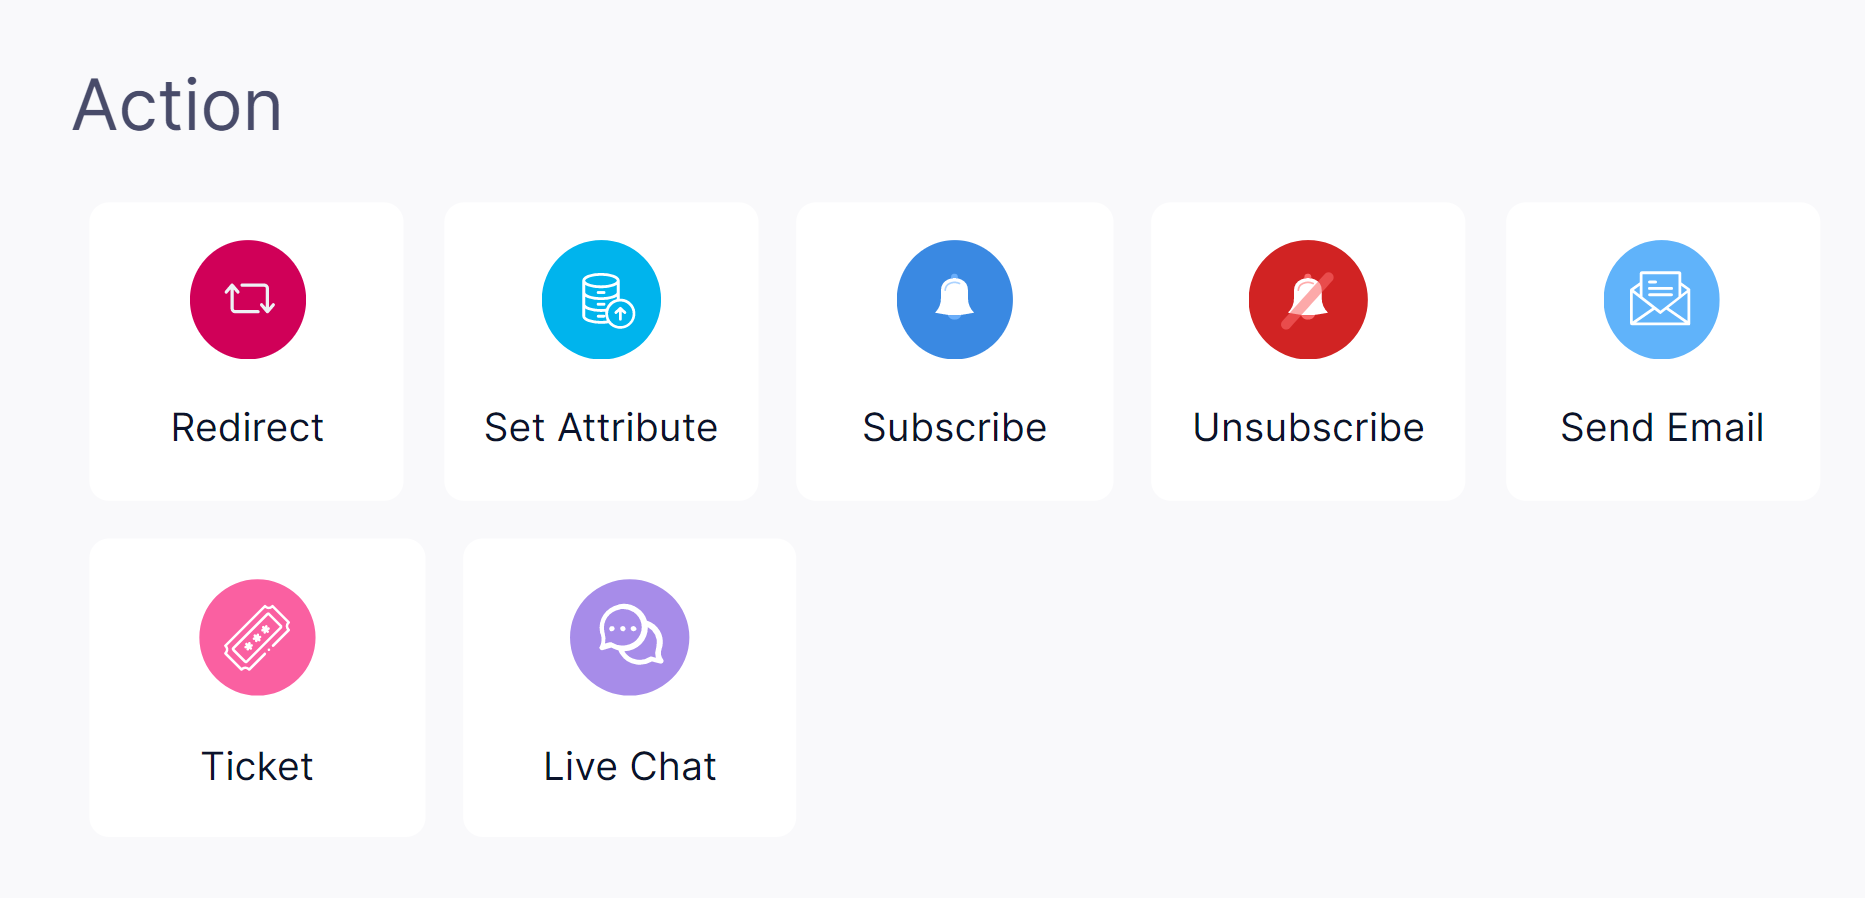This screenshot has width=1865, height=898.
Task: Click the purple Live Chat bubbles icon
Action: [x=630, y=637]
